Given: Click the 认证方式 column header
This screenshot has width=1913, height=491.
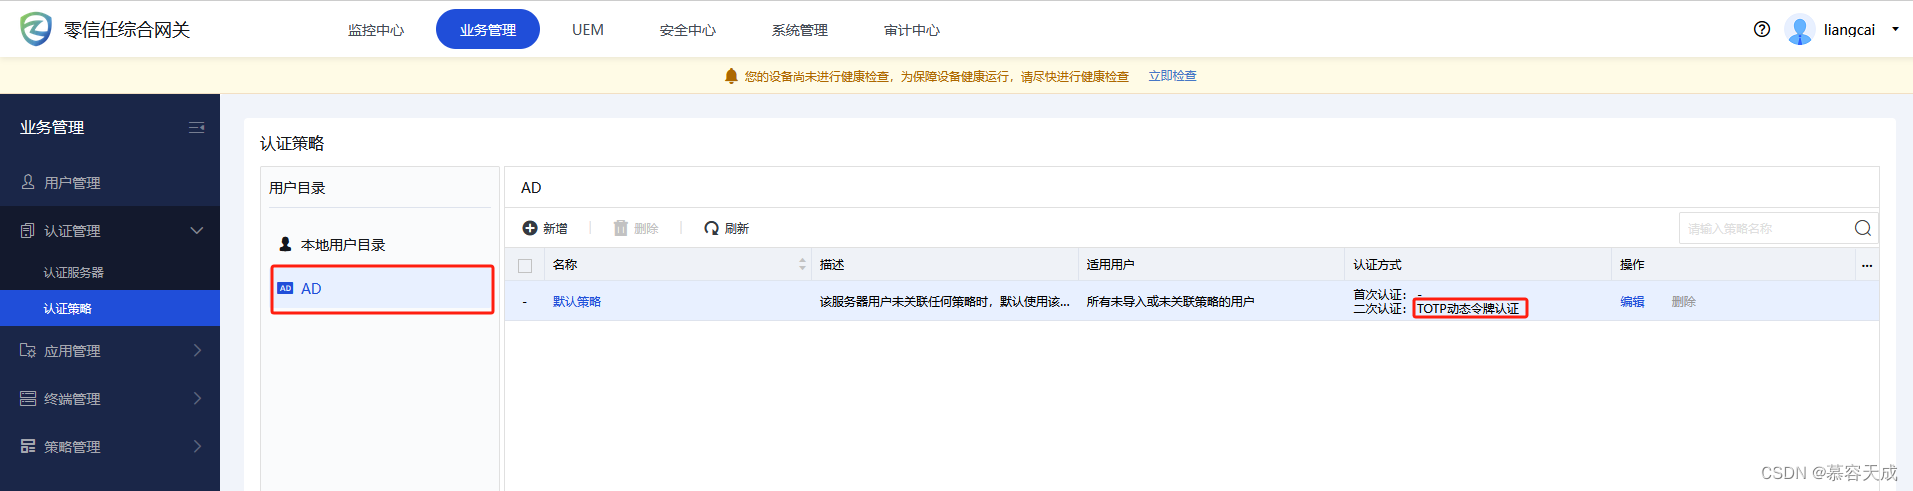Looking at the screenshot, I should pyautogui.click(x=1377, y=264).
